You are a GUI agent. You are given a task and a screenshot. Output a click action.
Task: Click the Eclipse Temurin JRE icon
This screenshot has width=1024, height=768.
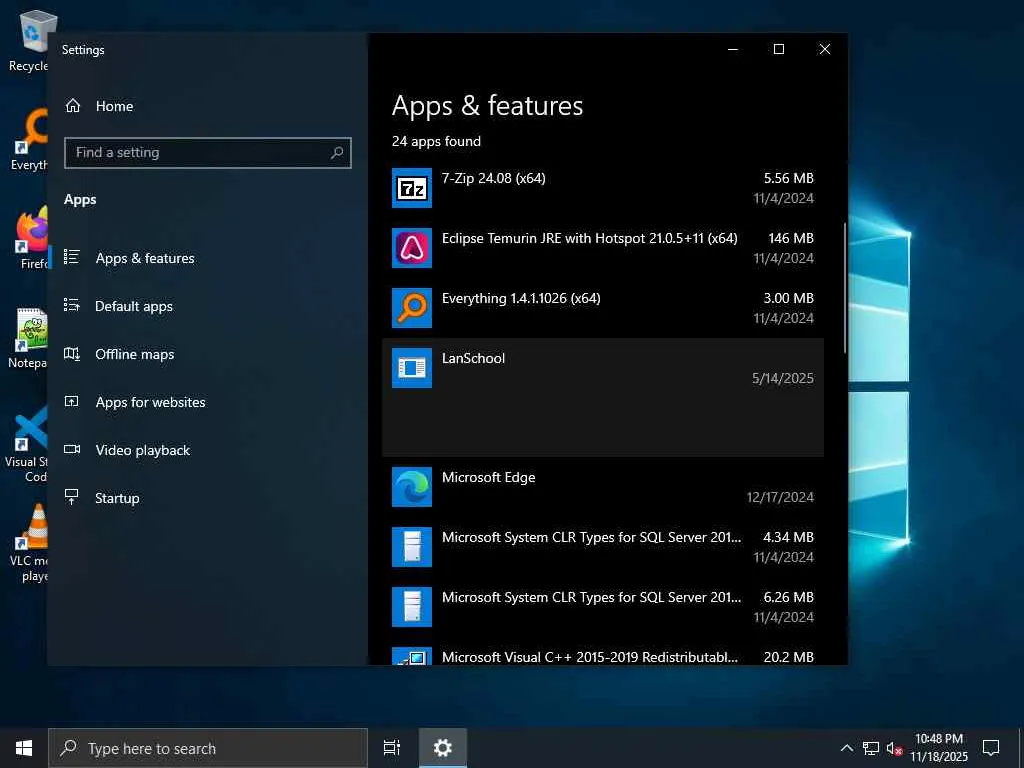[411, 248]
